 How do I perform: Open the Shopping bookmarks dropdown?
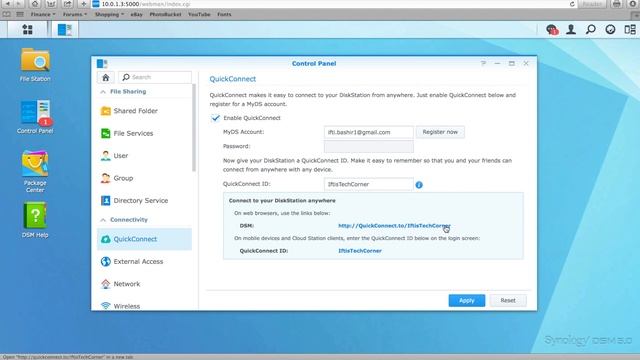point(109,14)
